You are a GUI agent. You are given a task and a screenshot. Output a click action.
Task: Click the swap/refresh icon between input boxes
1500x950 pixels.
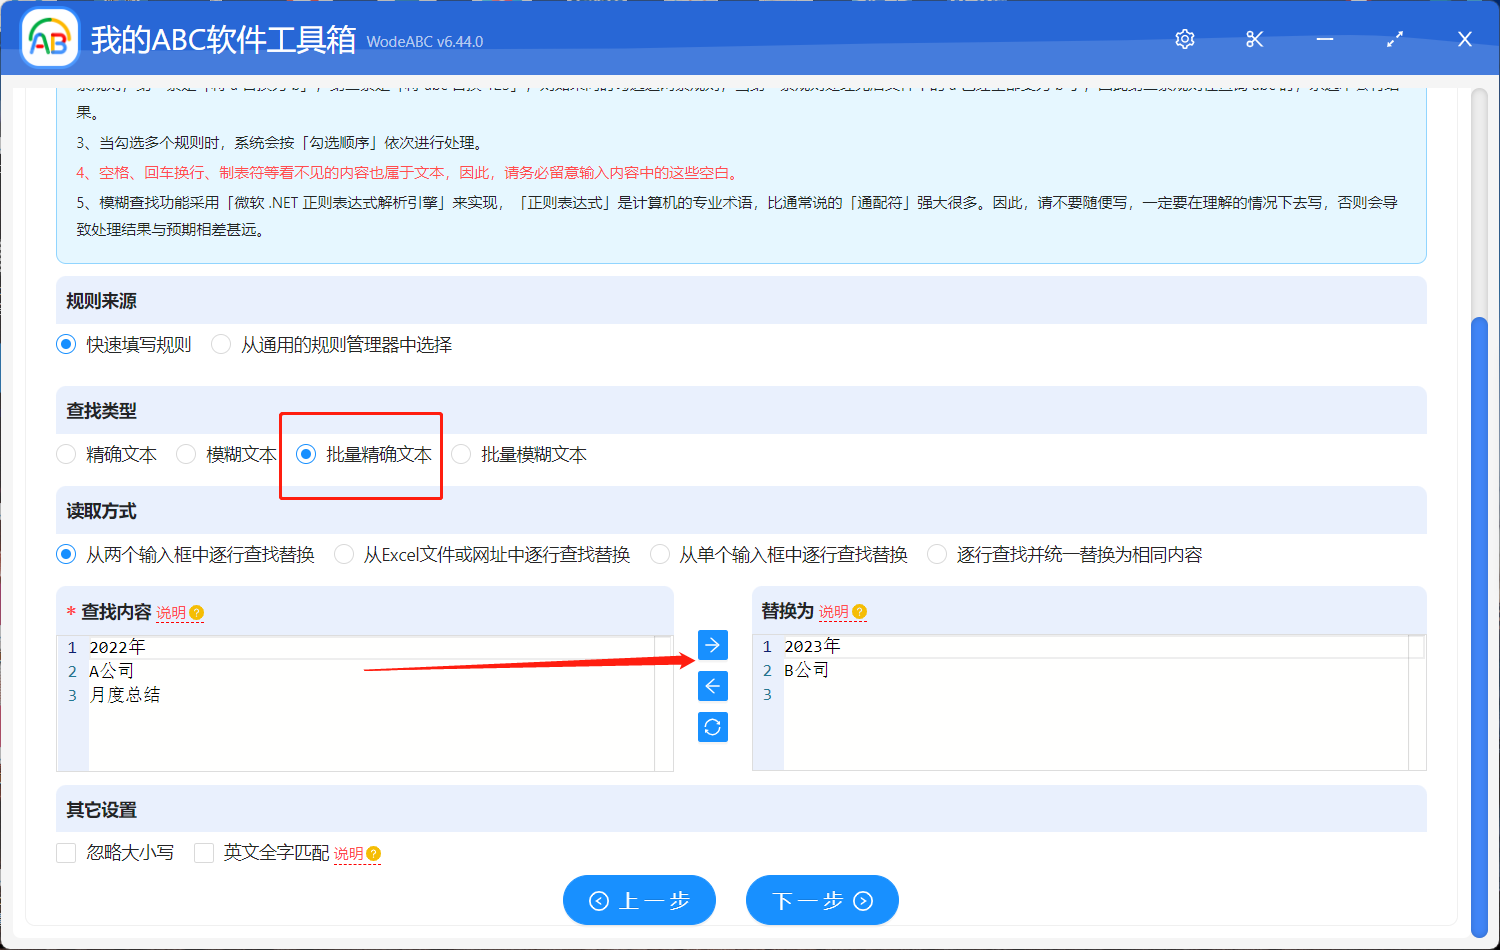click(712, 727)
